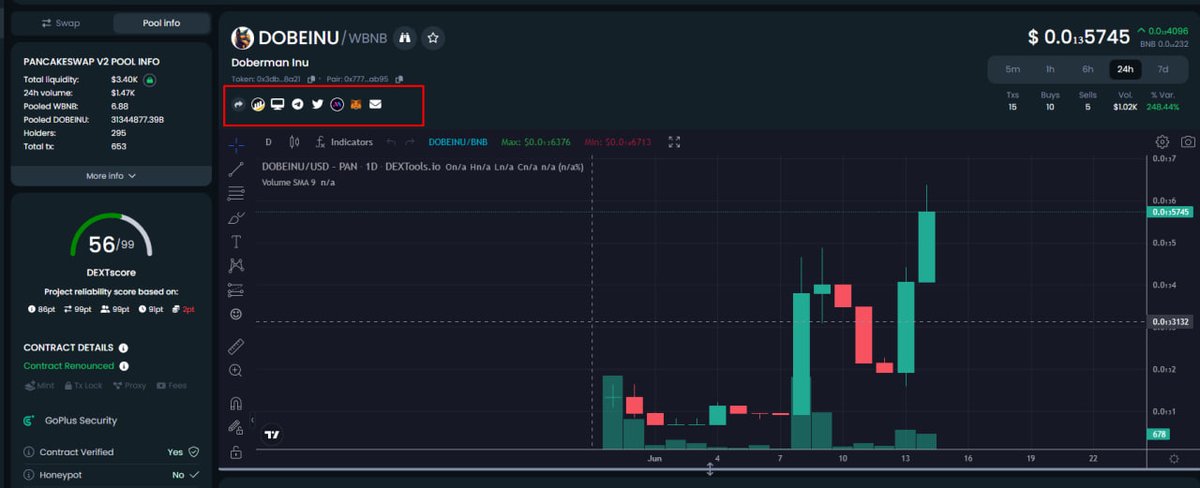The width and height of the screenshot is (1200, 488).
Task: Toggle lock all drawing tools
Action: point(236,428)
